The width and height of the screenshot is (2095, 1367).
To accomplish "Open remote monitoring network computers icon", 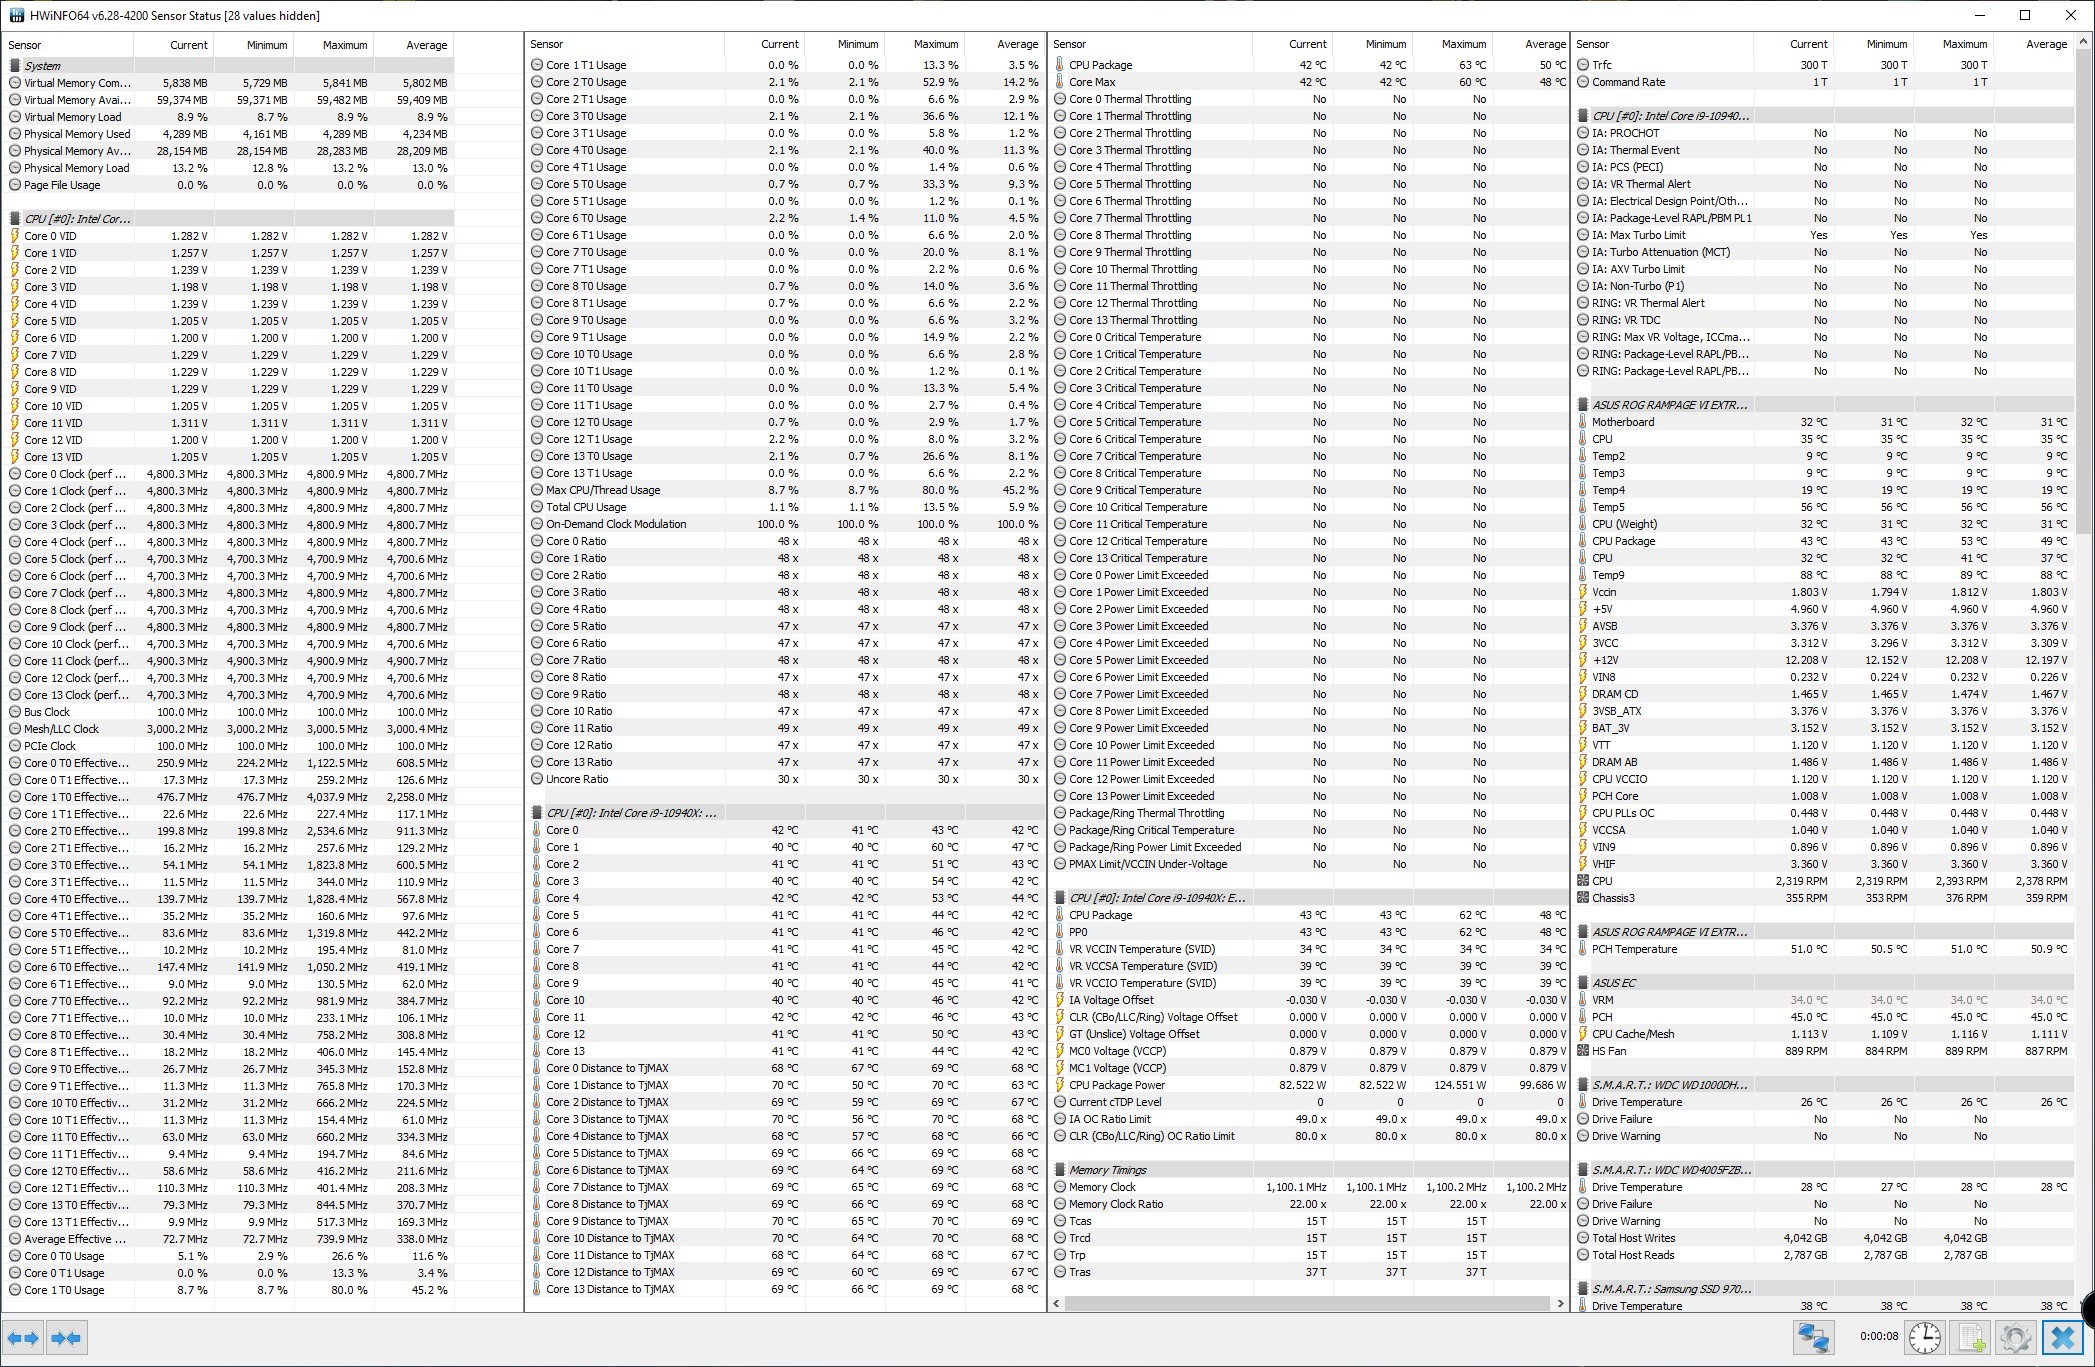I will 1813,1338.
